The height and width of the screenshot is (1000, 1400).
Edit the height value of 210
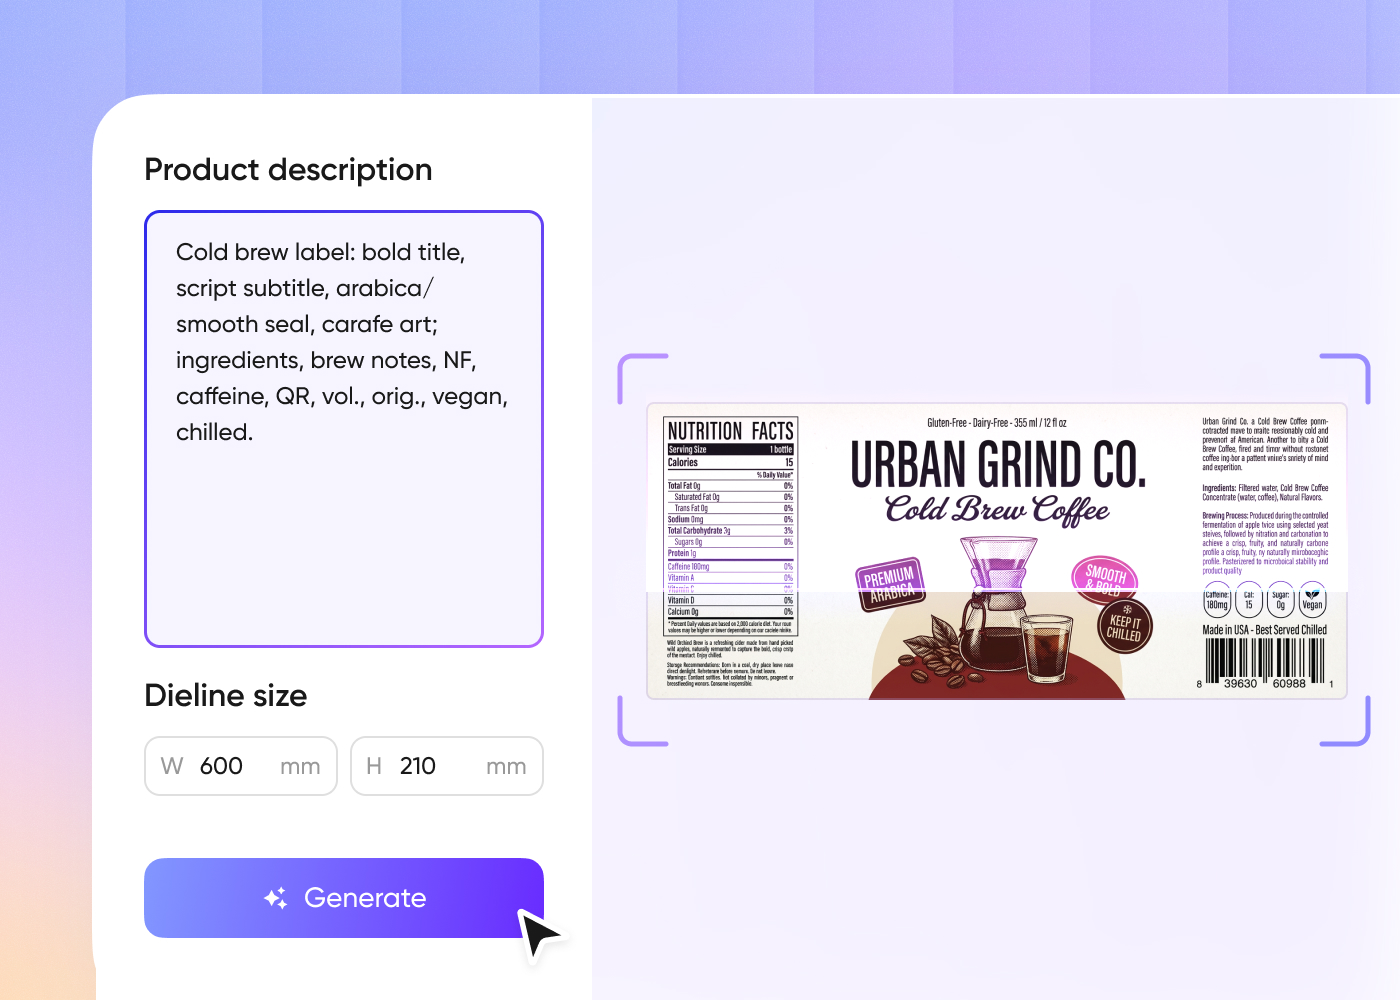417,766
